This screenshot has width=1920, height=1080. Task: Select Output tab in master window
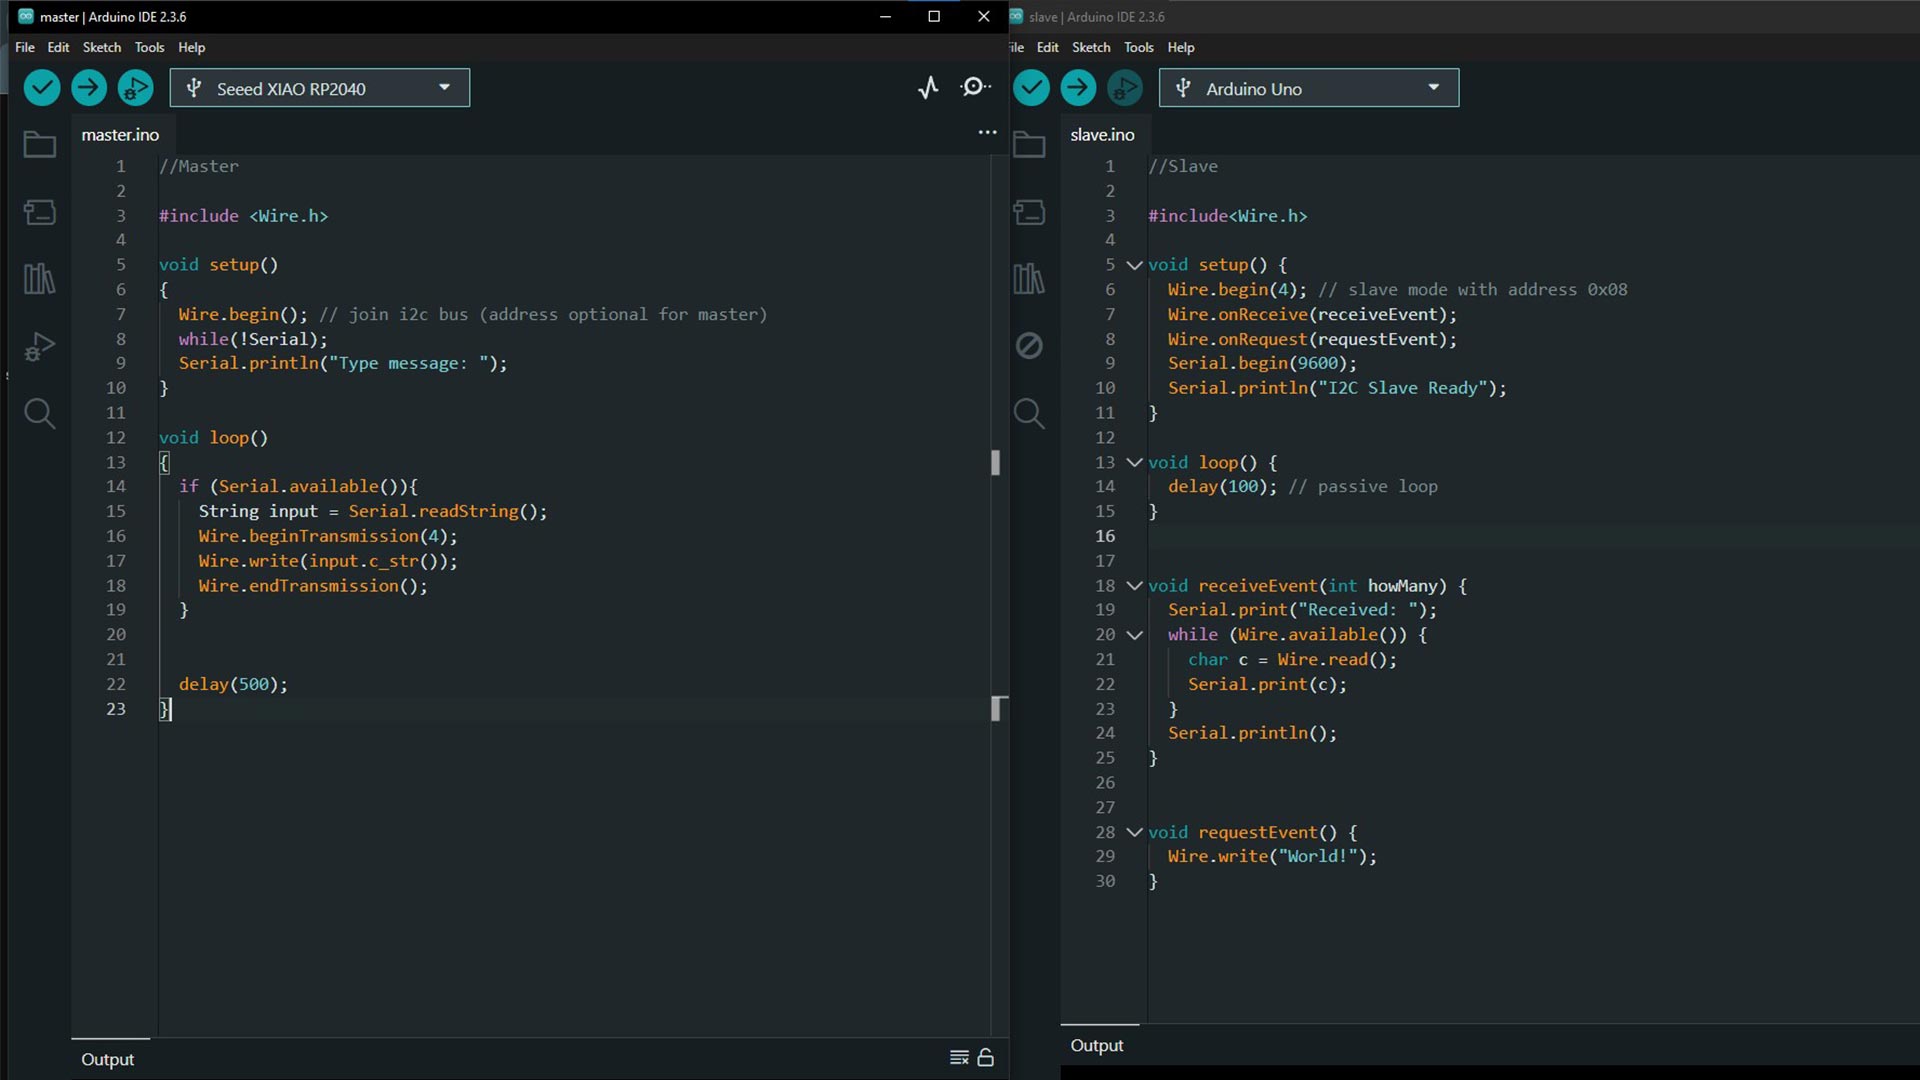pos(108,1059)
